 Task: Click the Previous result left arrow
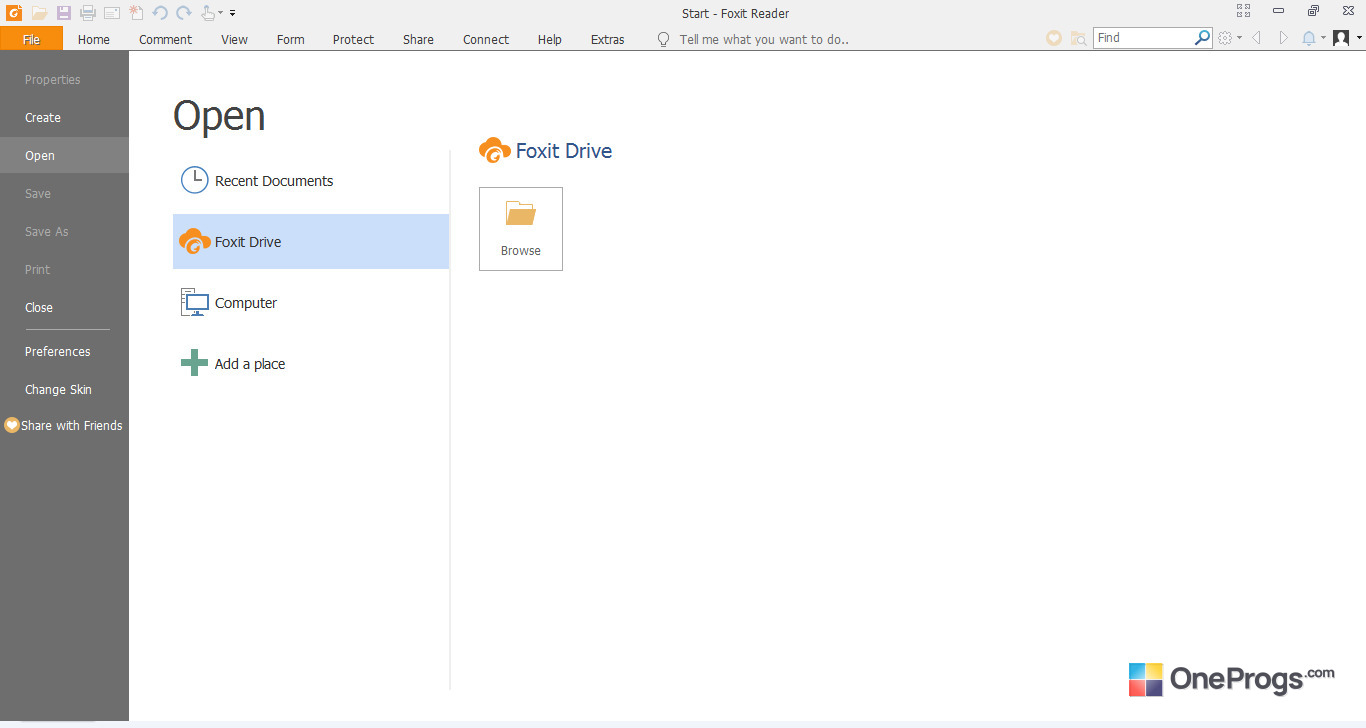[x=1256, y=38]
